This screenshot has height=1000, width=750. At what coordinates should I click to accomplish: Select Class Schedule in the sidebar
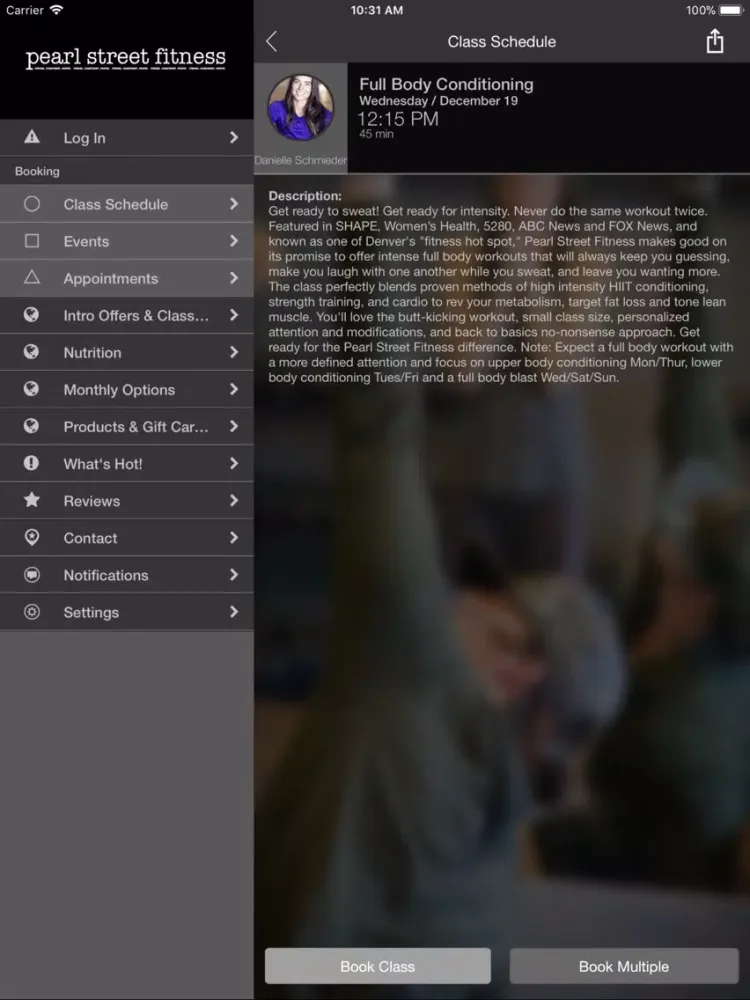[x=127, y=204]
